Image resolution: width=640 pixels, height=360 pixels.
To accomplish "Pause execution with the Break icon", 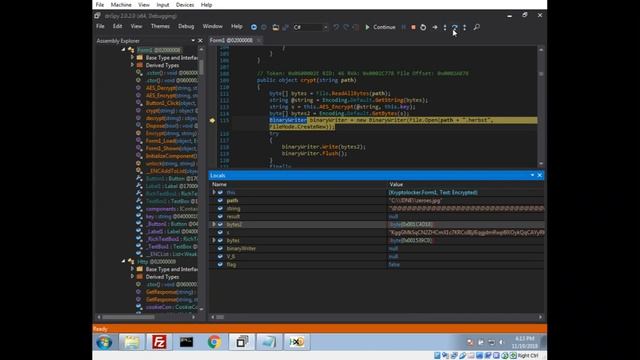I will click(x=404, y=27).
